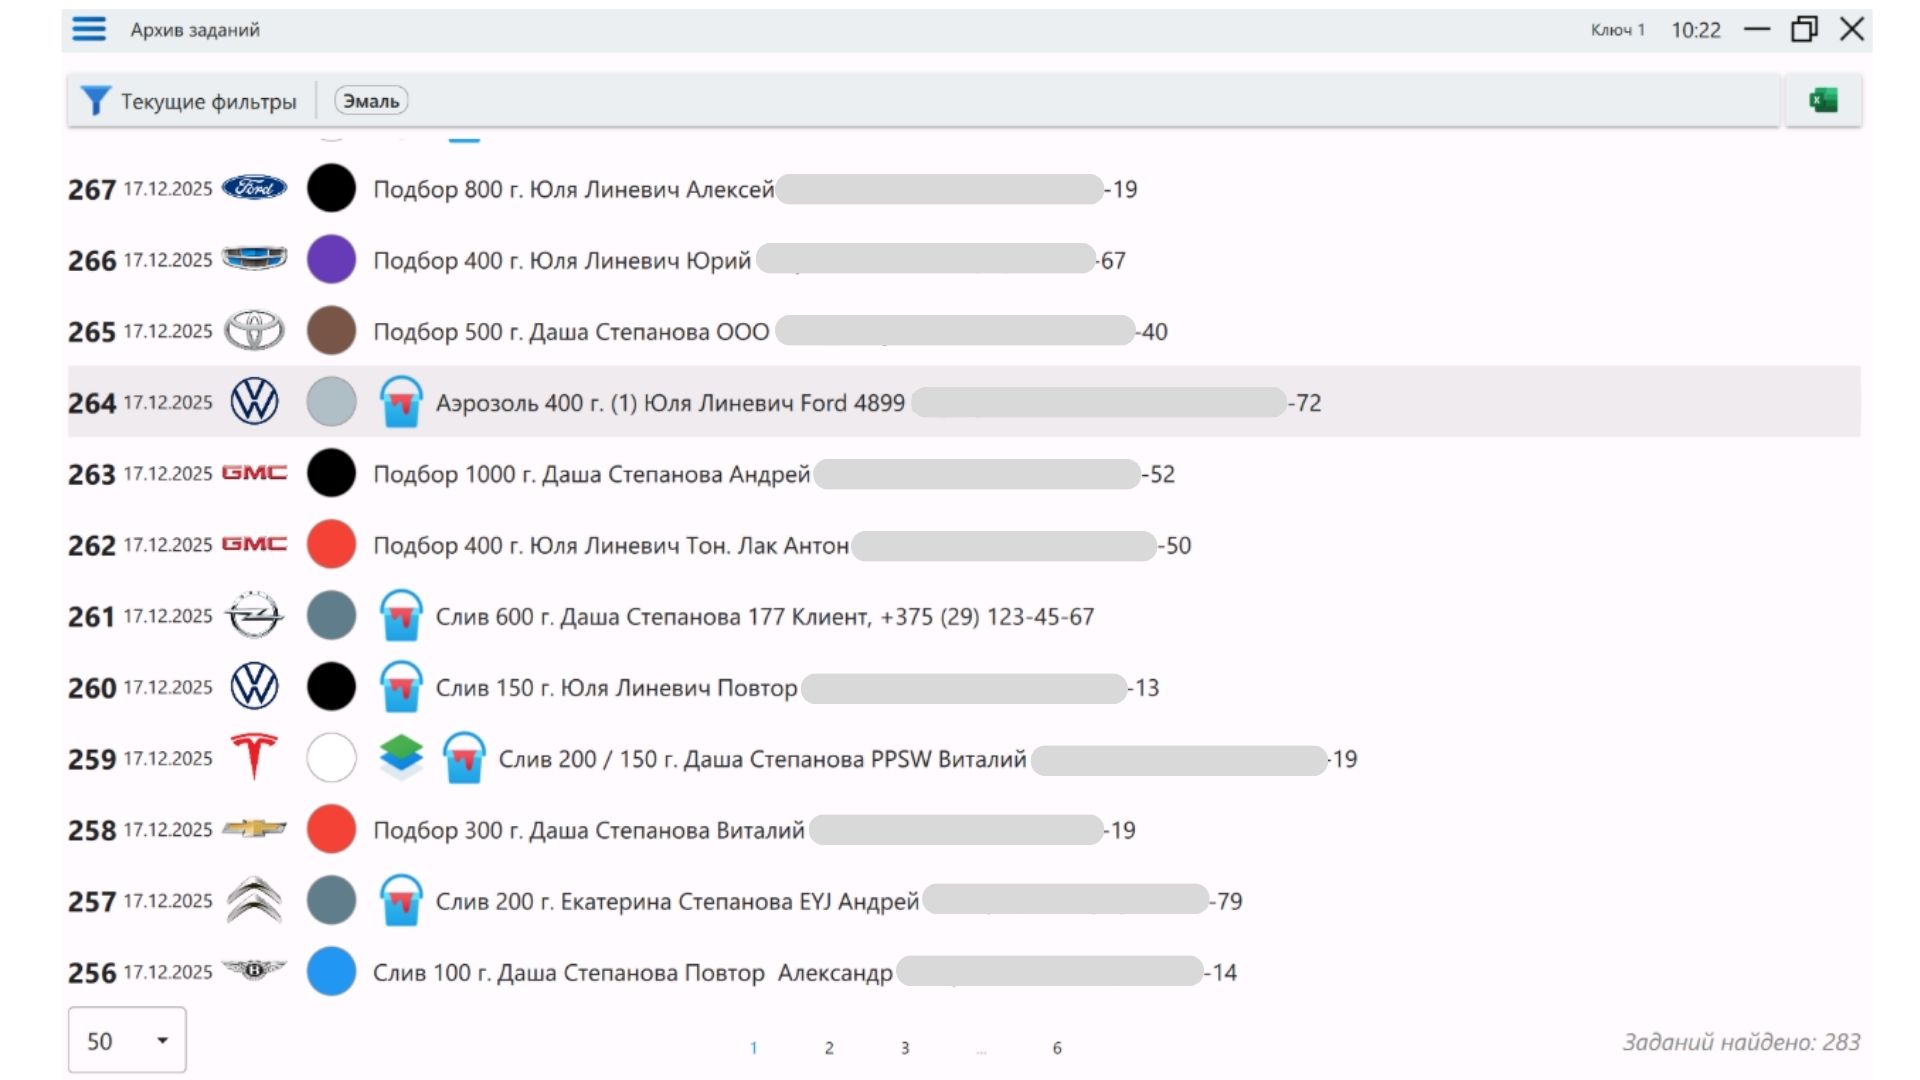The height and width of the screenshot is (1080, 1920).
Task: Click the paint bucket icon in task 261
Action: tap(401, 616)
